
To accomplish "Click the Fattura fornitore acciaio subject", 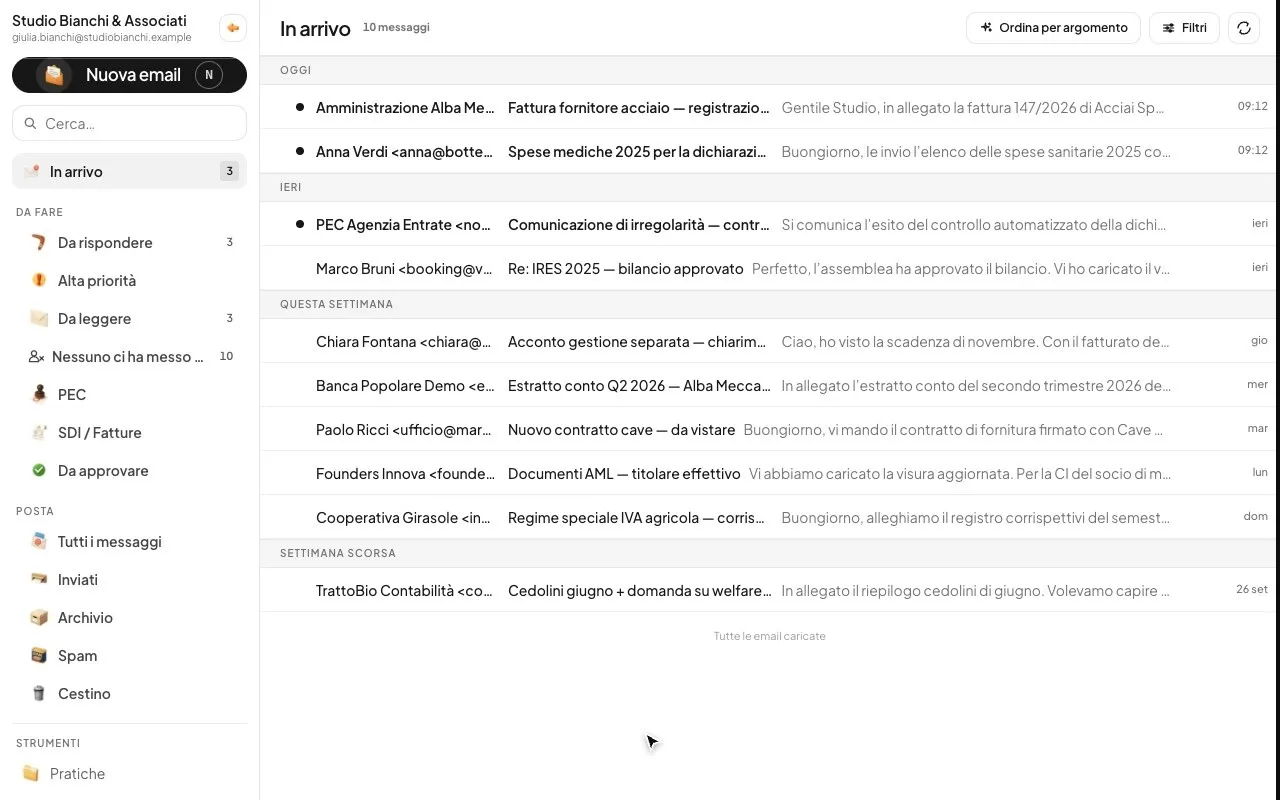I will coord(639,107).
